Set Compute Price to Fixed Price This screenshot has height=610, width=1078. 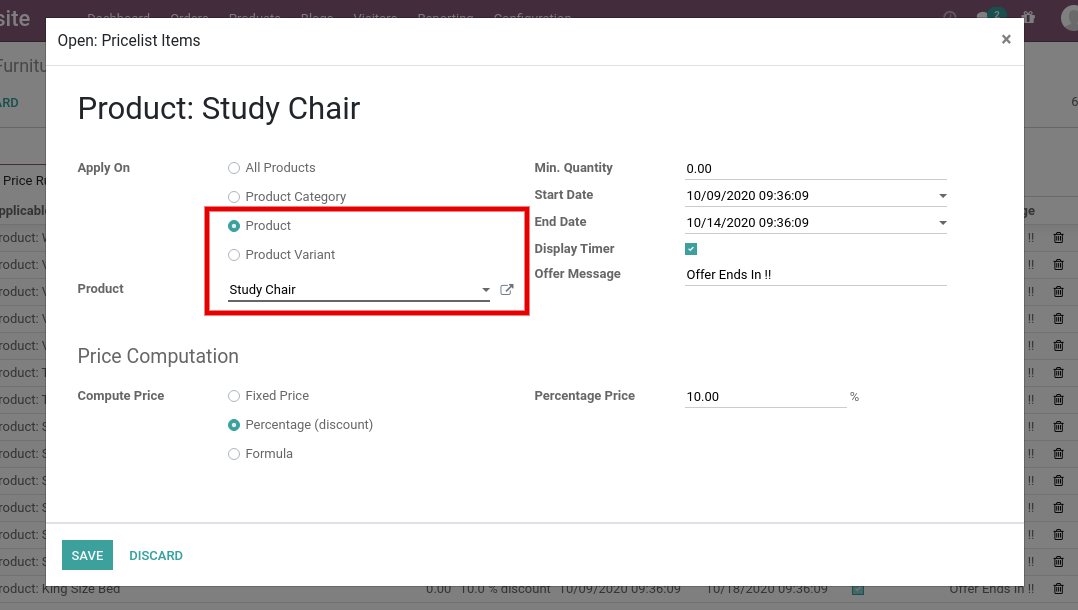click(x=234, y=396)
